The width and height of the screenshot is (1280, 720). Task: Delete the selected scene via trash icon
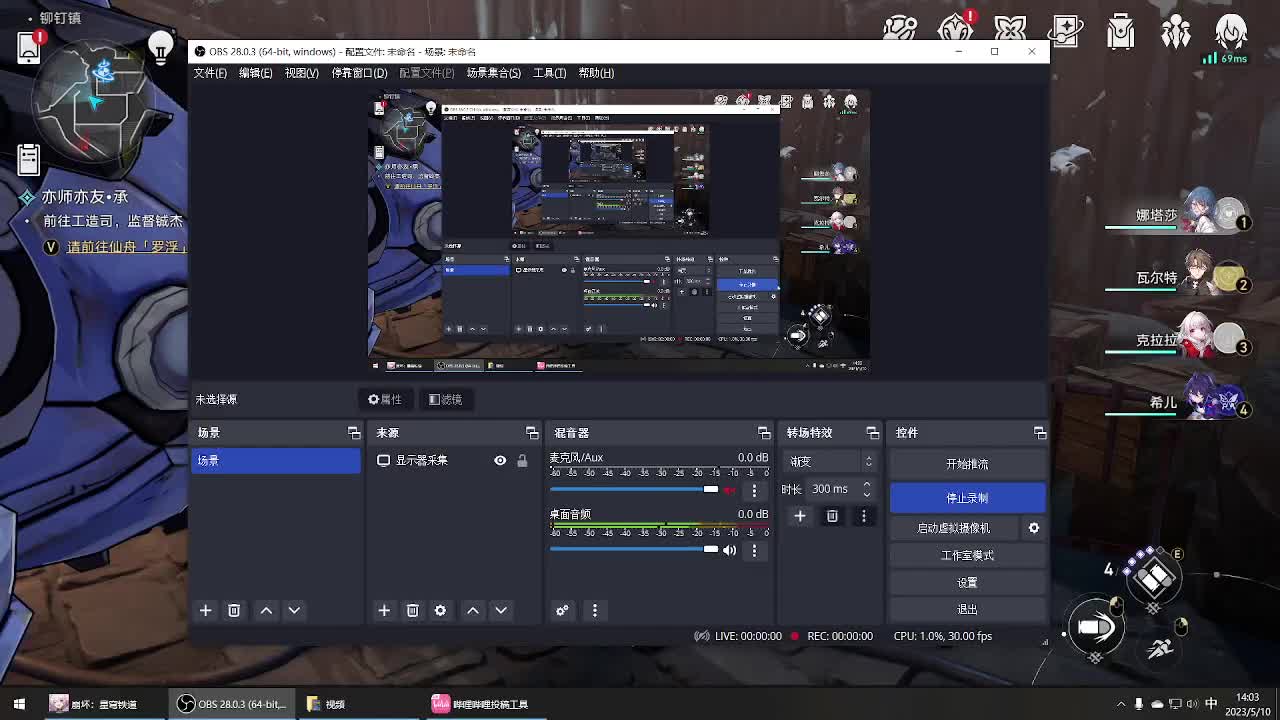[x=234, y=610]
